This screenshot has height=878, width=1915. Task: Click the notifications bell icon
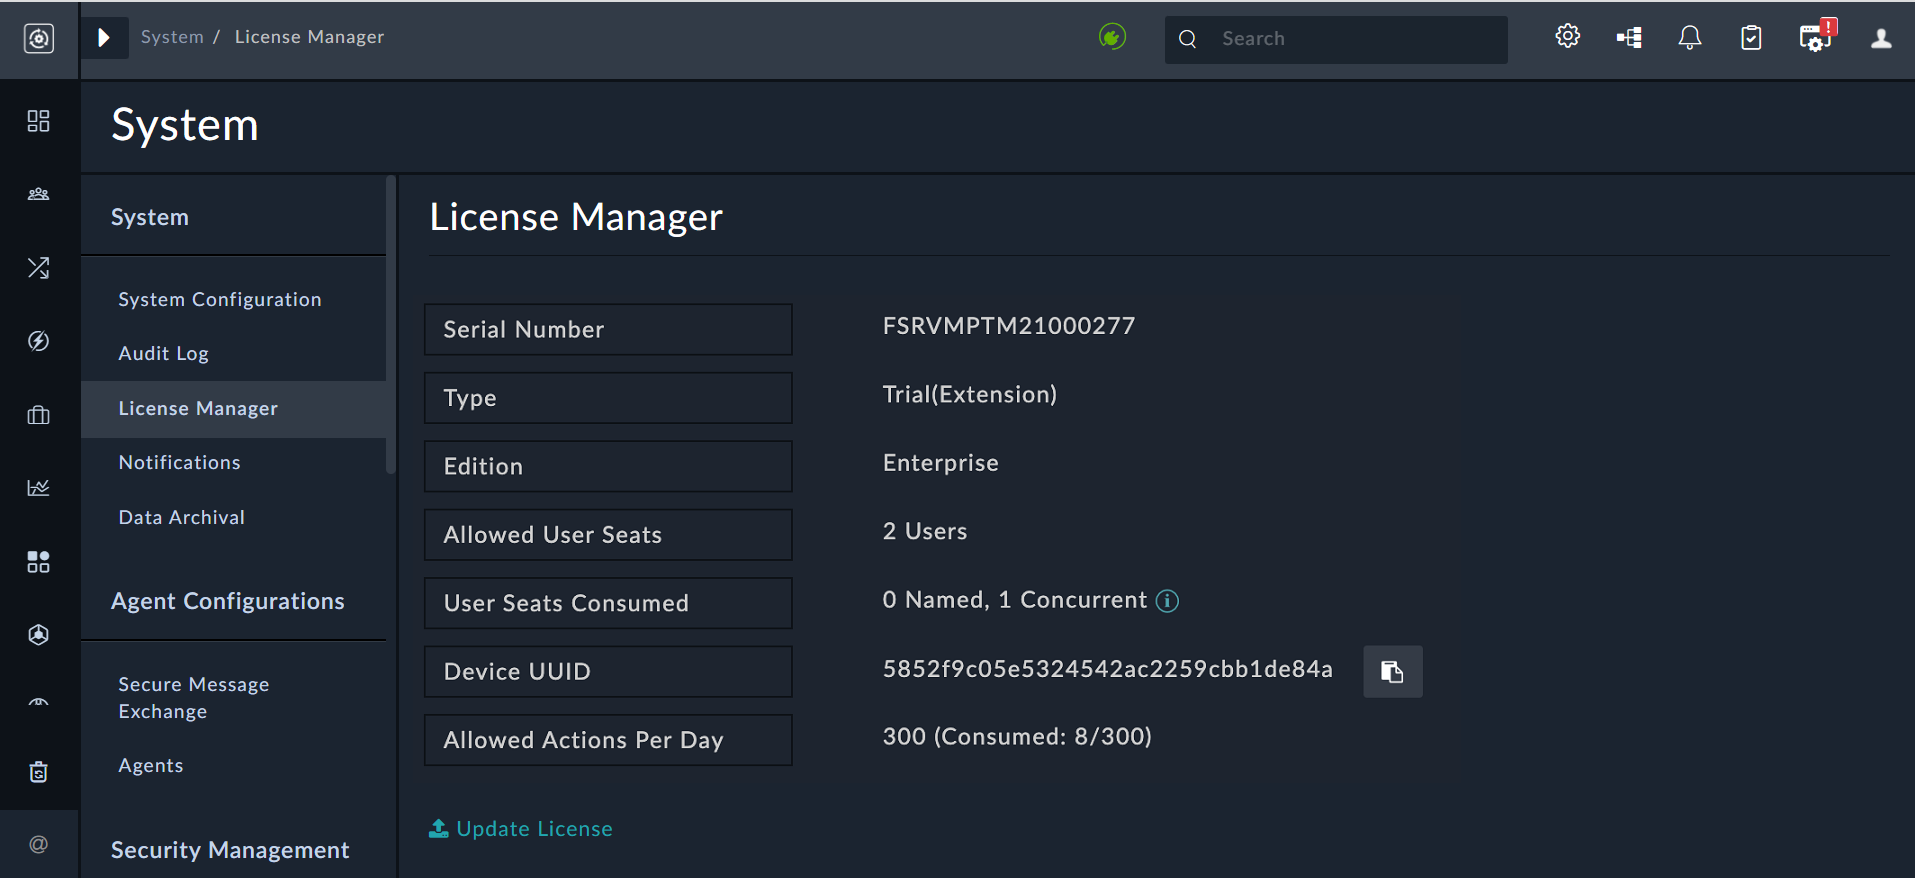click(1689, 38)
